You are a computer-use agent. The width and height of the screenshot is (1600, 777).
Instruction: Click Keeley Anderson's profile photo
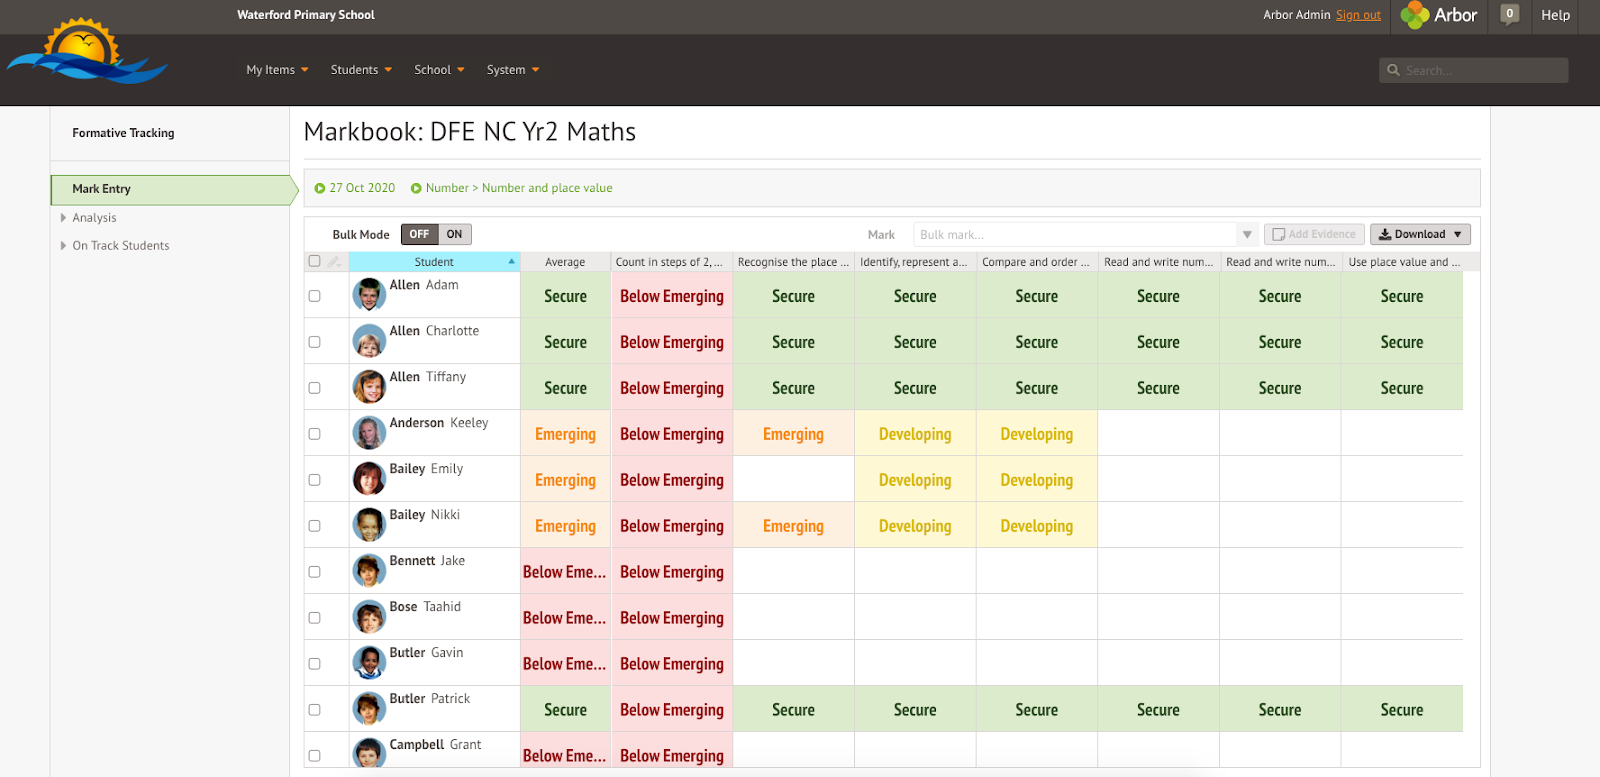[369, 433]
